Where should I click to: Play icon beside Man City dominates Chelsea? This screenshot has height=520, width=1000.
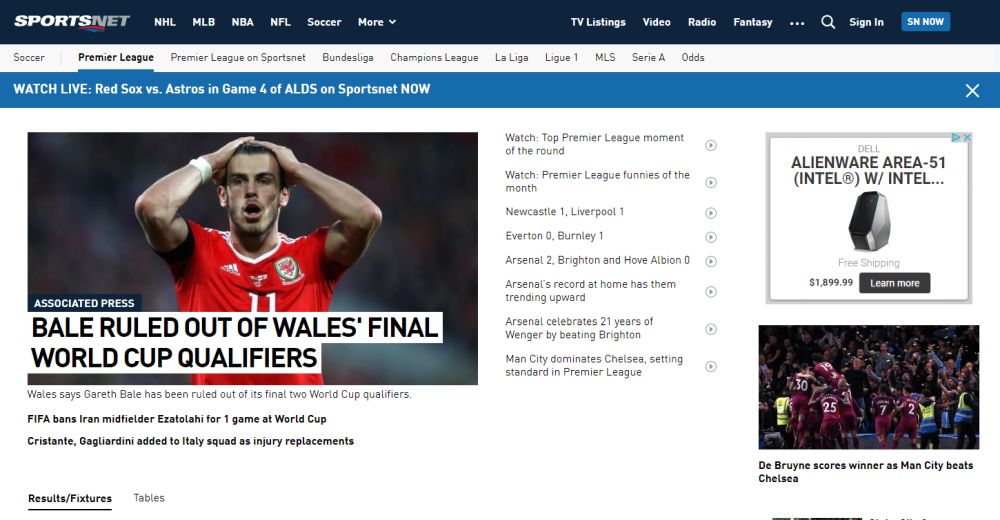(x=710, y=367)
